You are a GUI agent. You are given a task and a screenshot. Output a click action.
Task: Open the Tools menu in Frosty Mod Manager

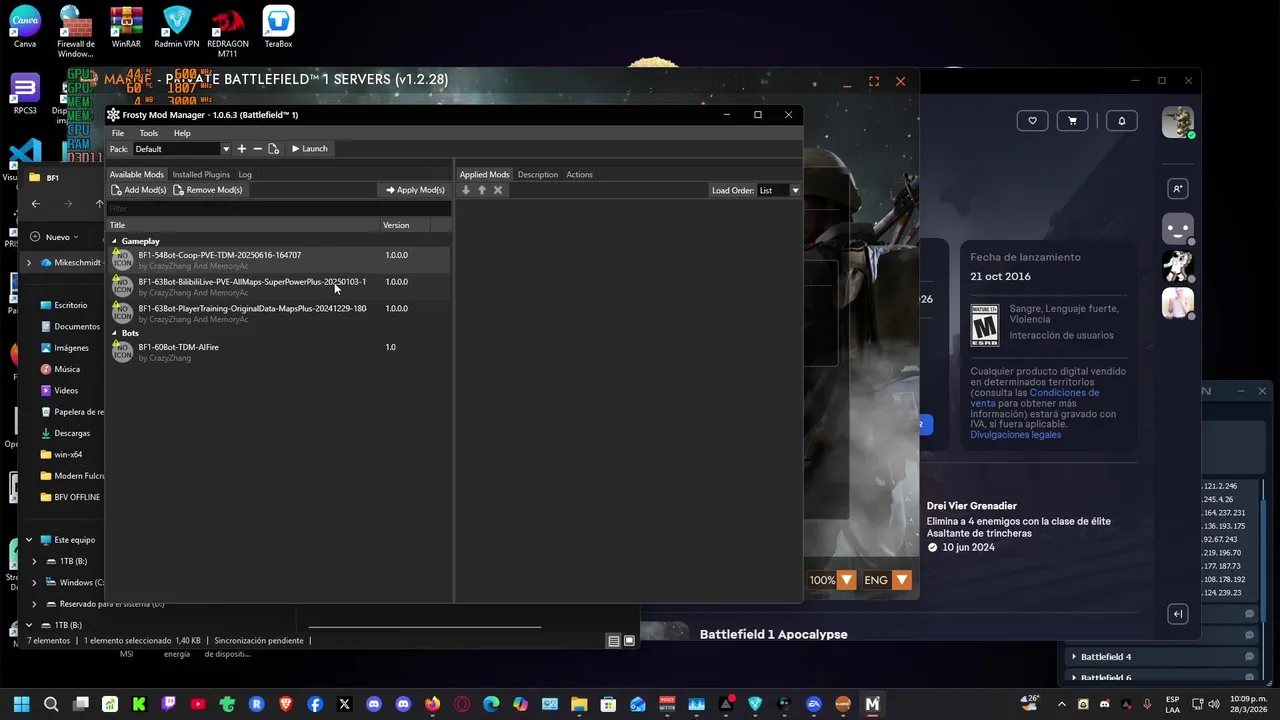(149, 133)
